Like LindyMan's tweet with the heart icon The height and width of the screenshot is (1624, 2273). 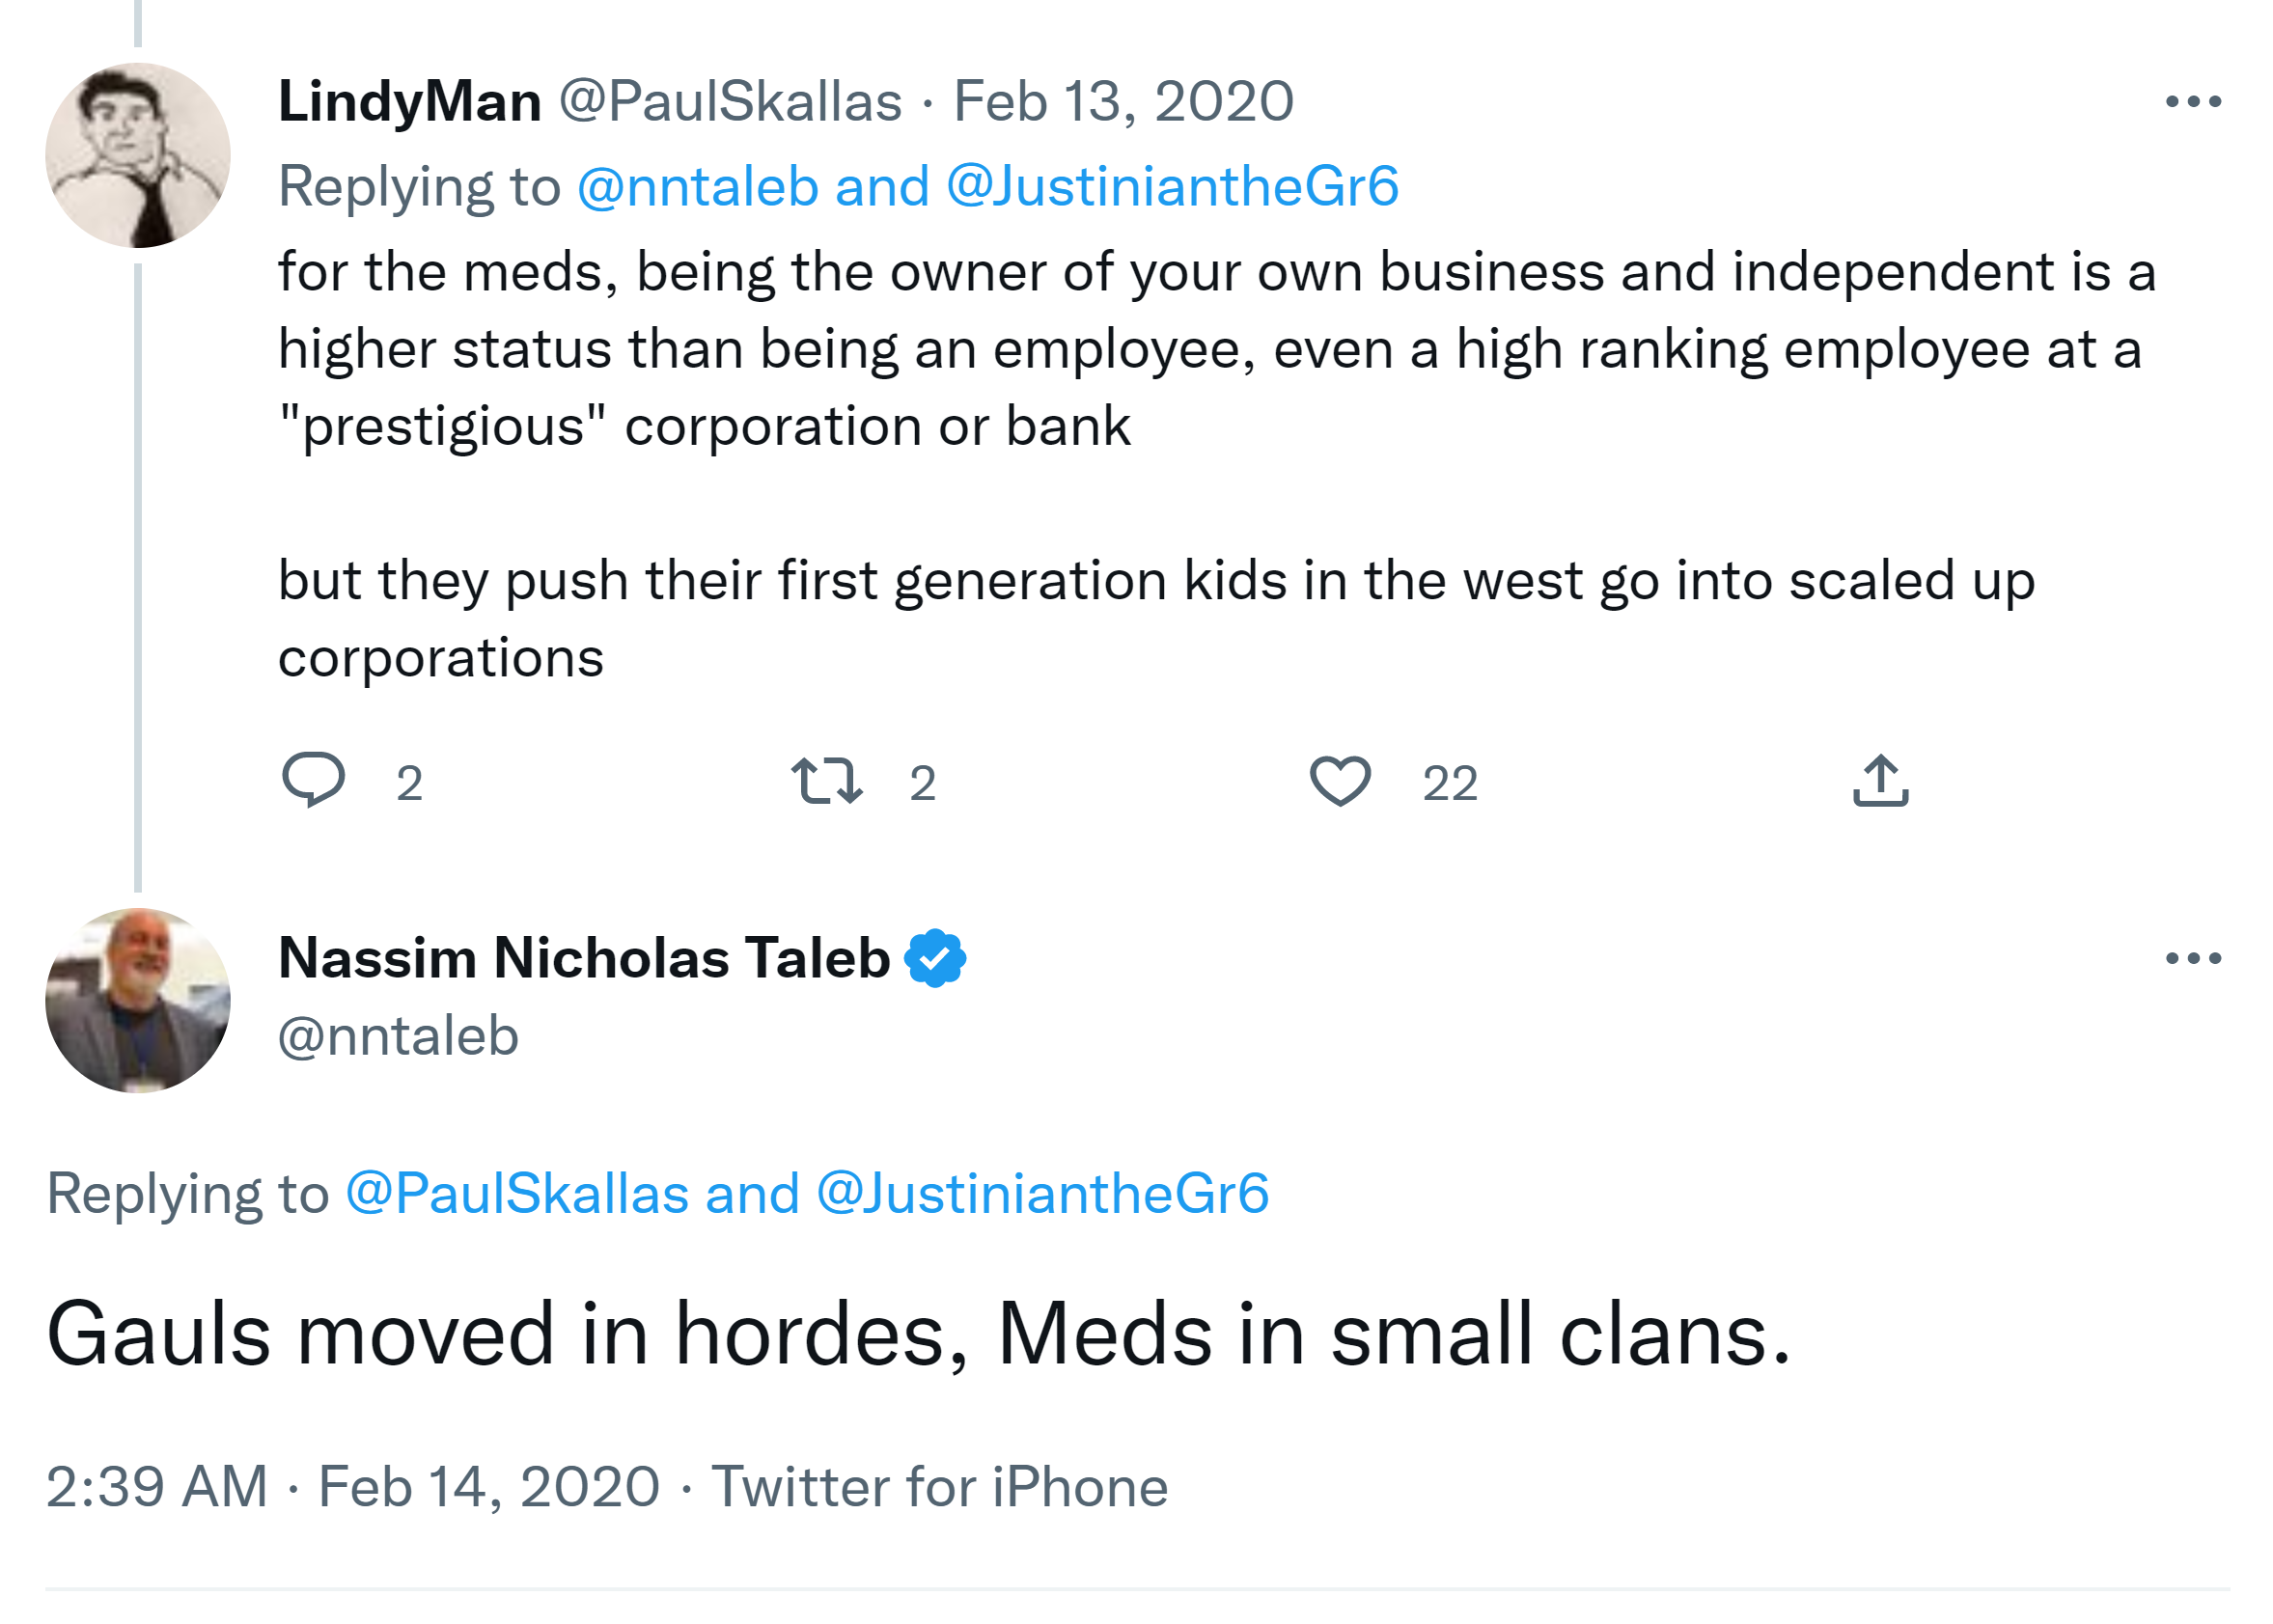point(1340,781)
